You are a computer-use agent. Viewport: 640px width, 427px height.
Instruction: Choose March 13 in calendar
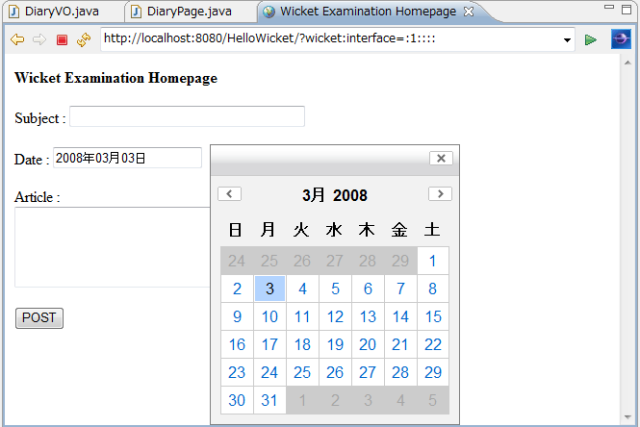(x=368, y=316)
